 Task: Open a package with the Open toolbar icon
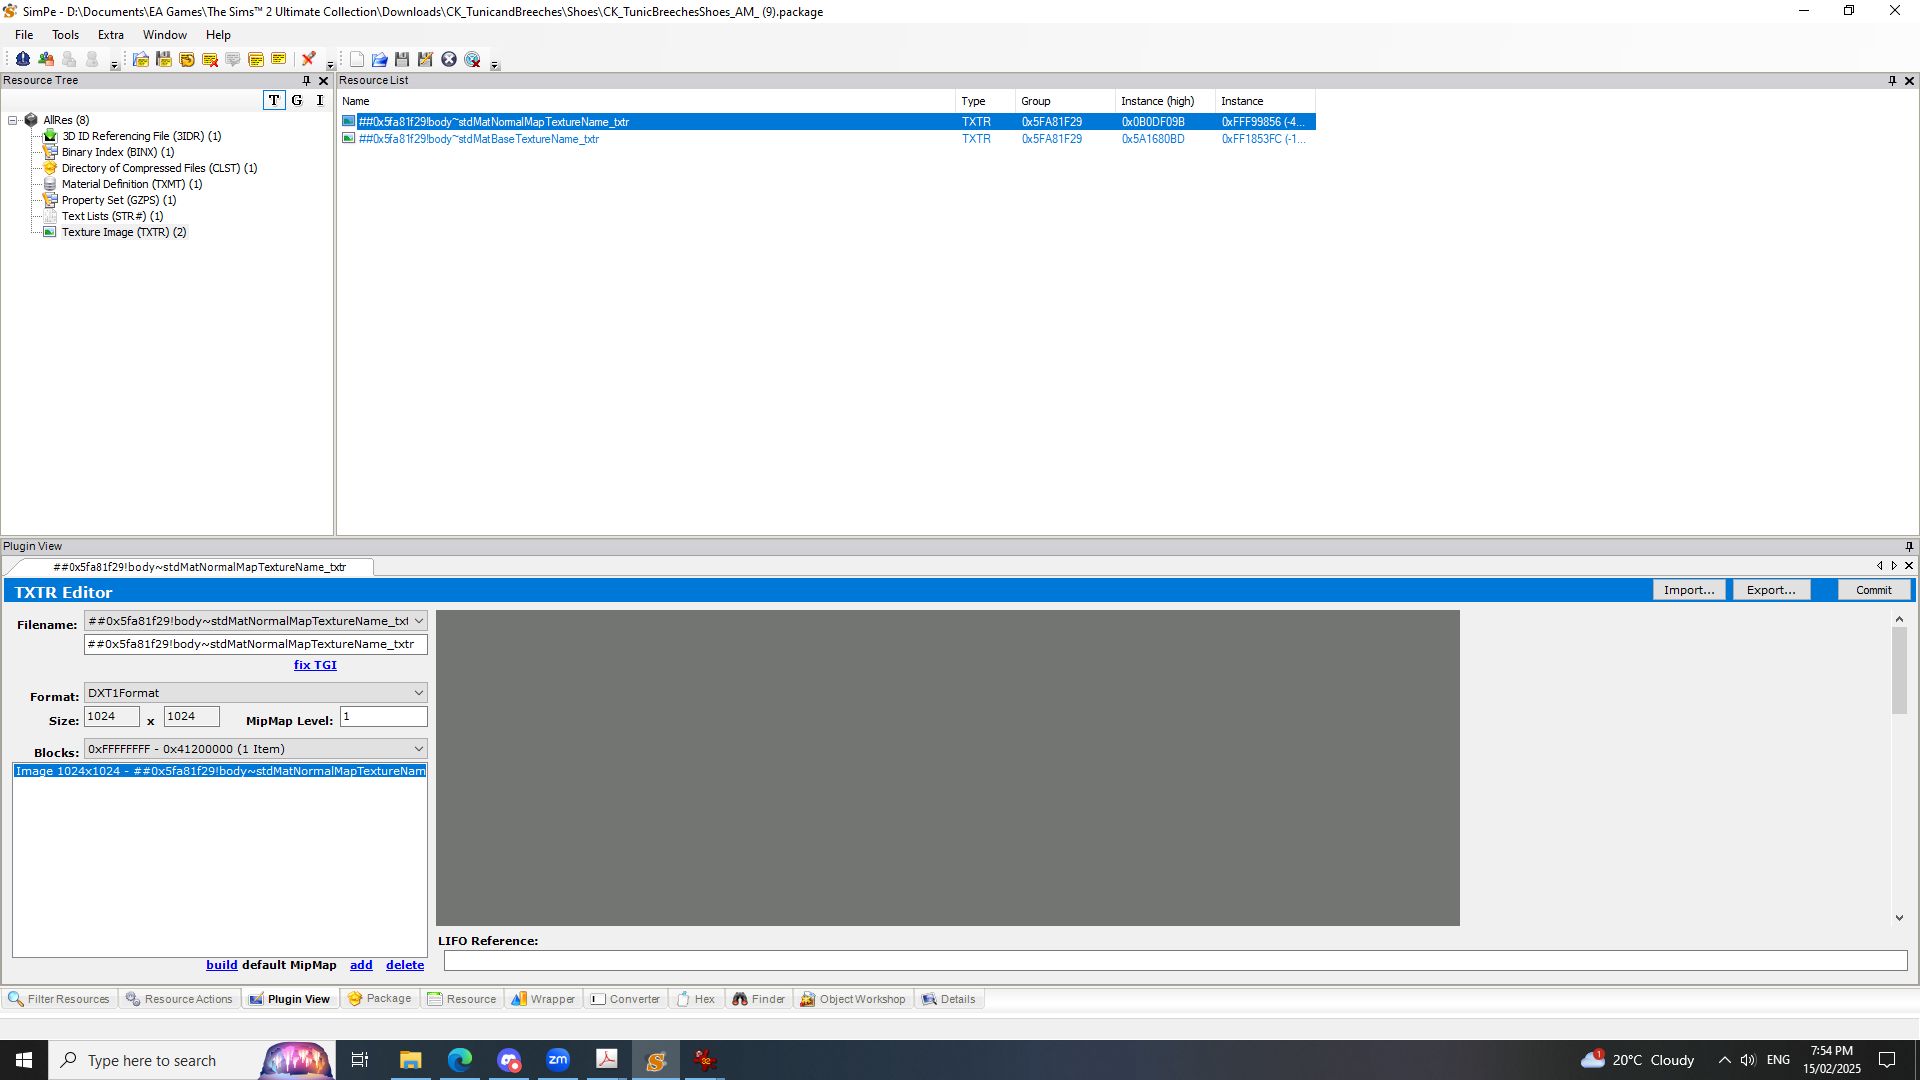tap(380, 59)
